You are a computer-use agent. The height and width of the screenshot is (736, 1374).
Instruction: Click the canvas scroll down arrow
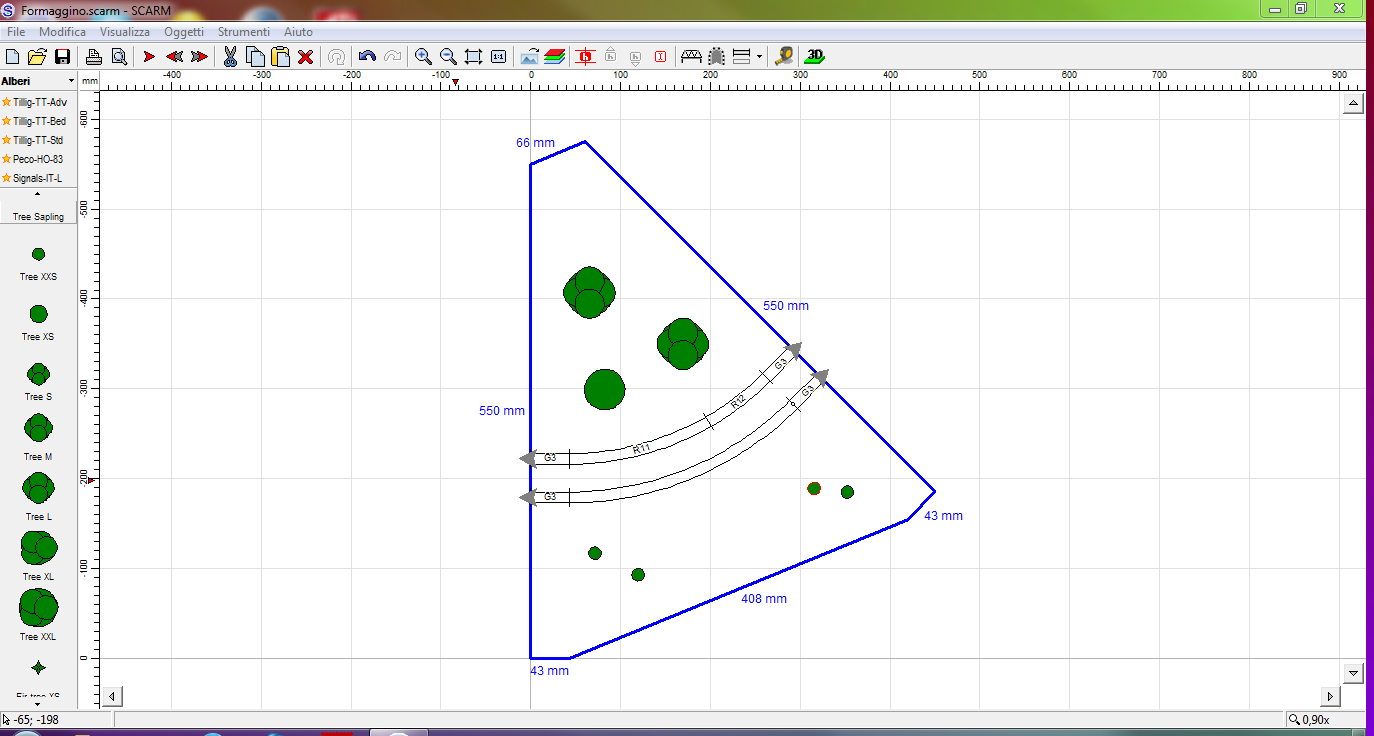(x=1354, y=673)
